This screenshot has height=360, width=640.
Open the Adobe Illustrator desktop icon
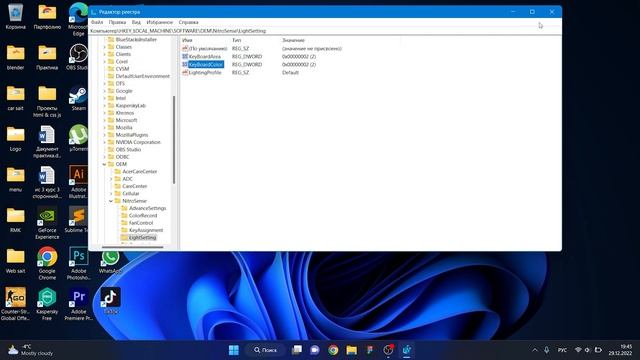click(78, 182)
